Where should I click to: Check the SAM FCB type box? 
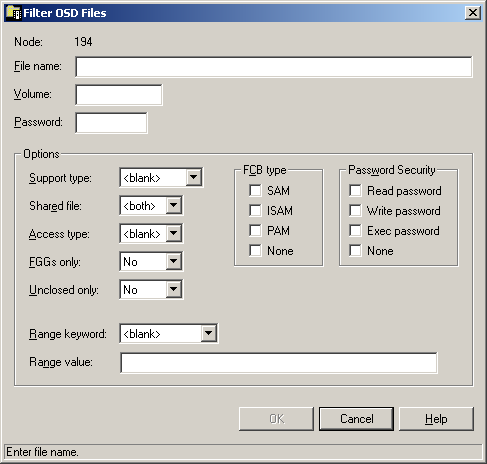(255, 191)
